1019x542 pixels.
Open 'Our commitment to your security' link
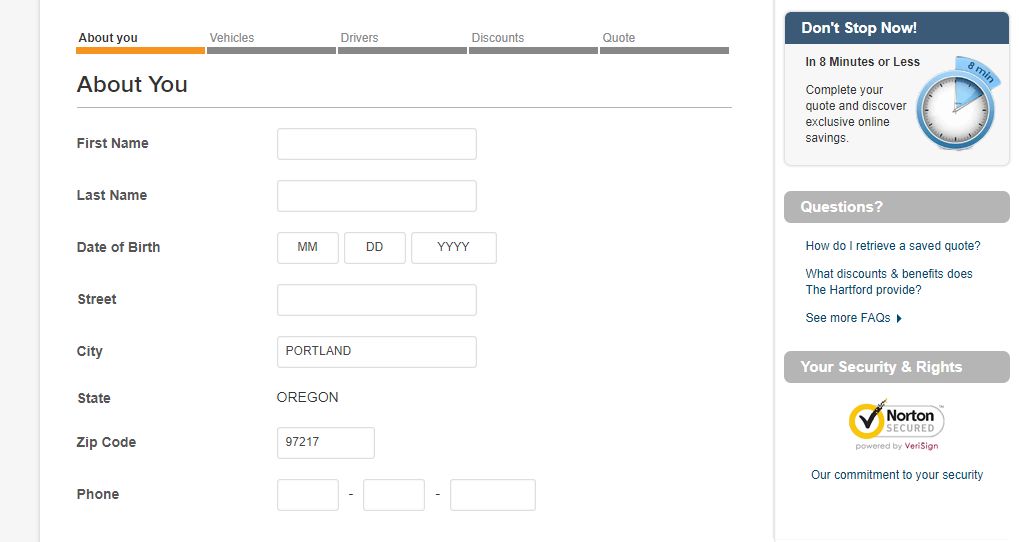tap(896, 475)
